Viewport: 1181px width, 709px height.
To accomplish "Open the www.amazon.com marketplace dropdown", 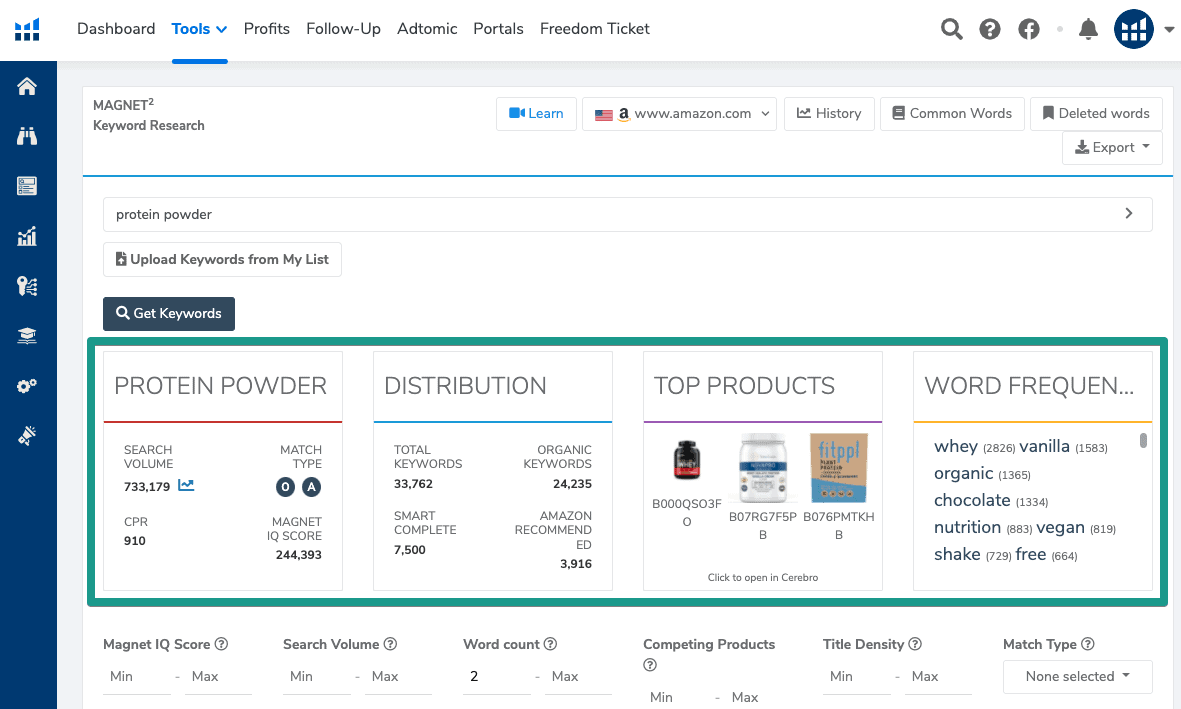I will pyautogui.click(x=679, y=114).
